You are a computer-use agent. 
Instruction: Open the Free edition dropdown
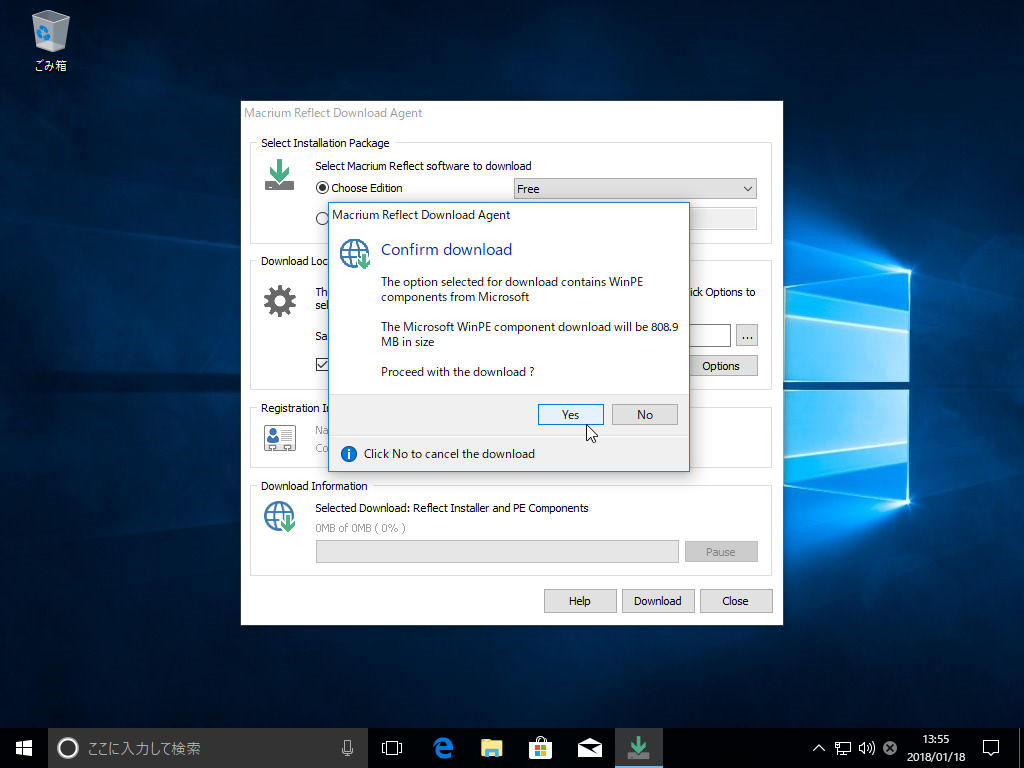click(x=635, y=189)
